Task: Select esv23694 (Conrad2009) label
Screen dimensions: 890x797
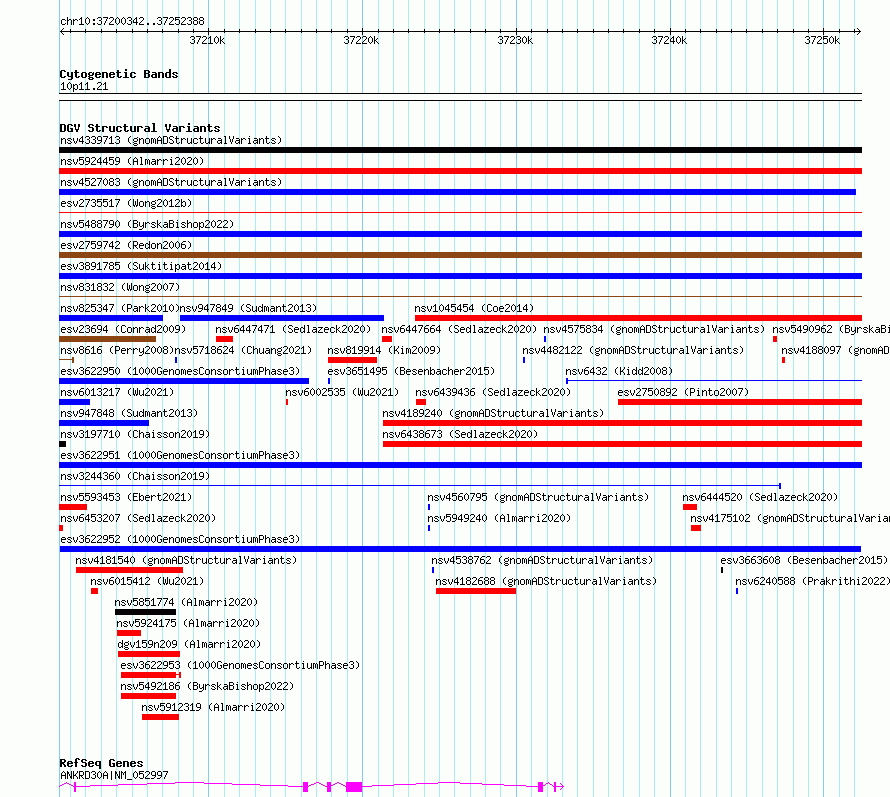Action: 123,329
